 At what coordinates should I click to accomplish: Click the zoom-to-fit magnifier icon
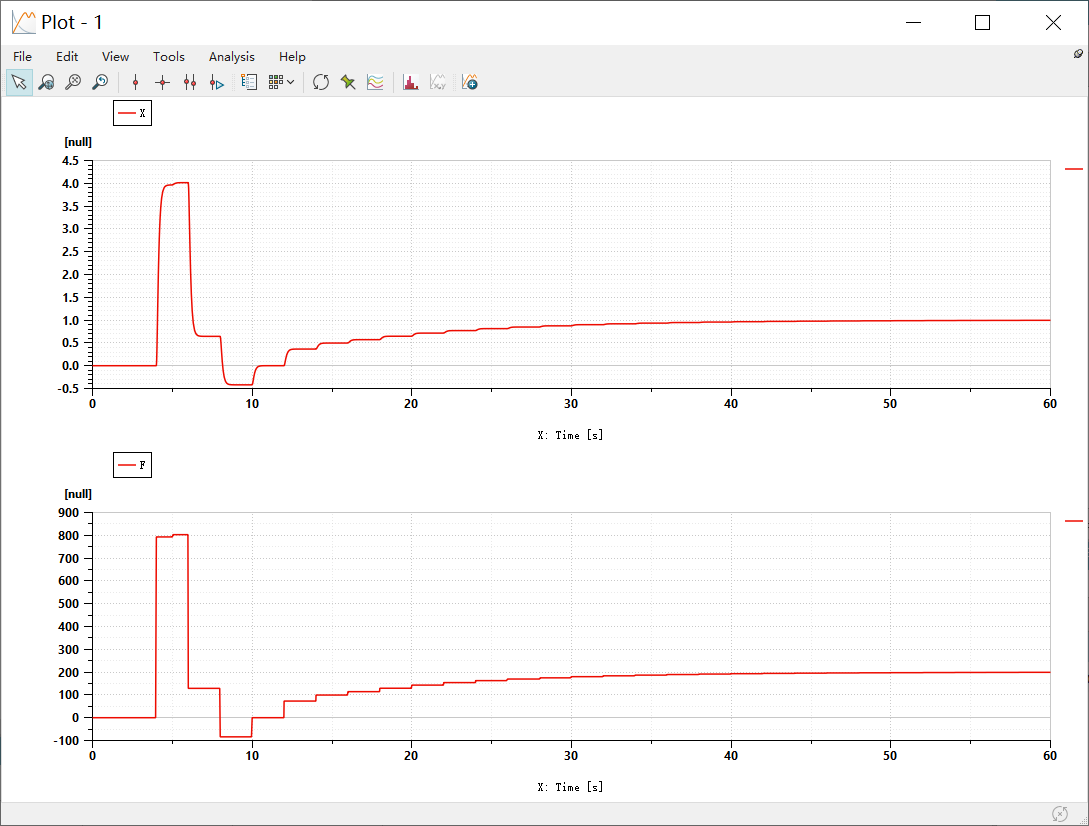click(73, 83)
